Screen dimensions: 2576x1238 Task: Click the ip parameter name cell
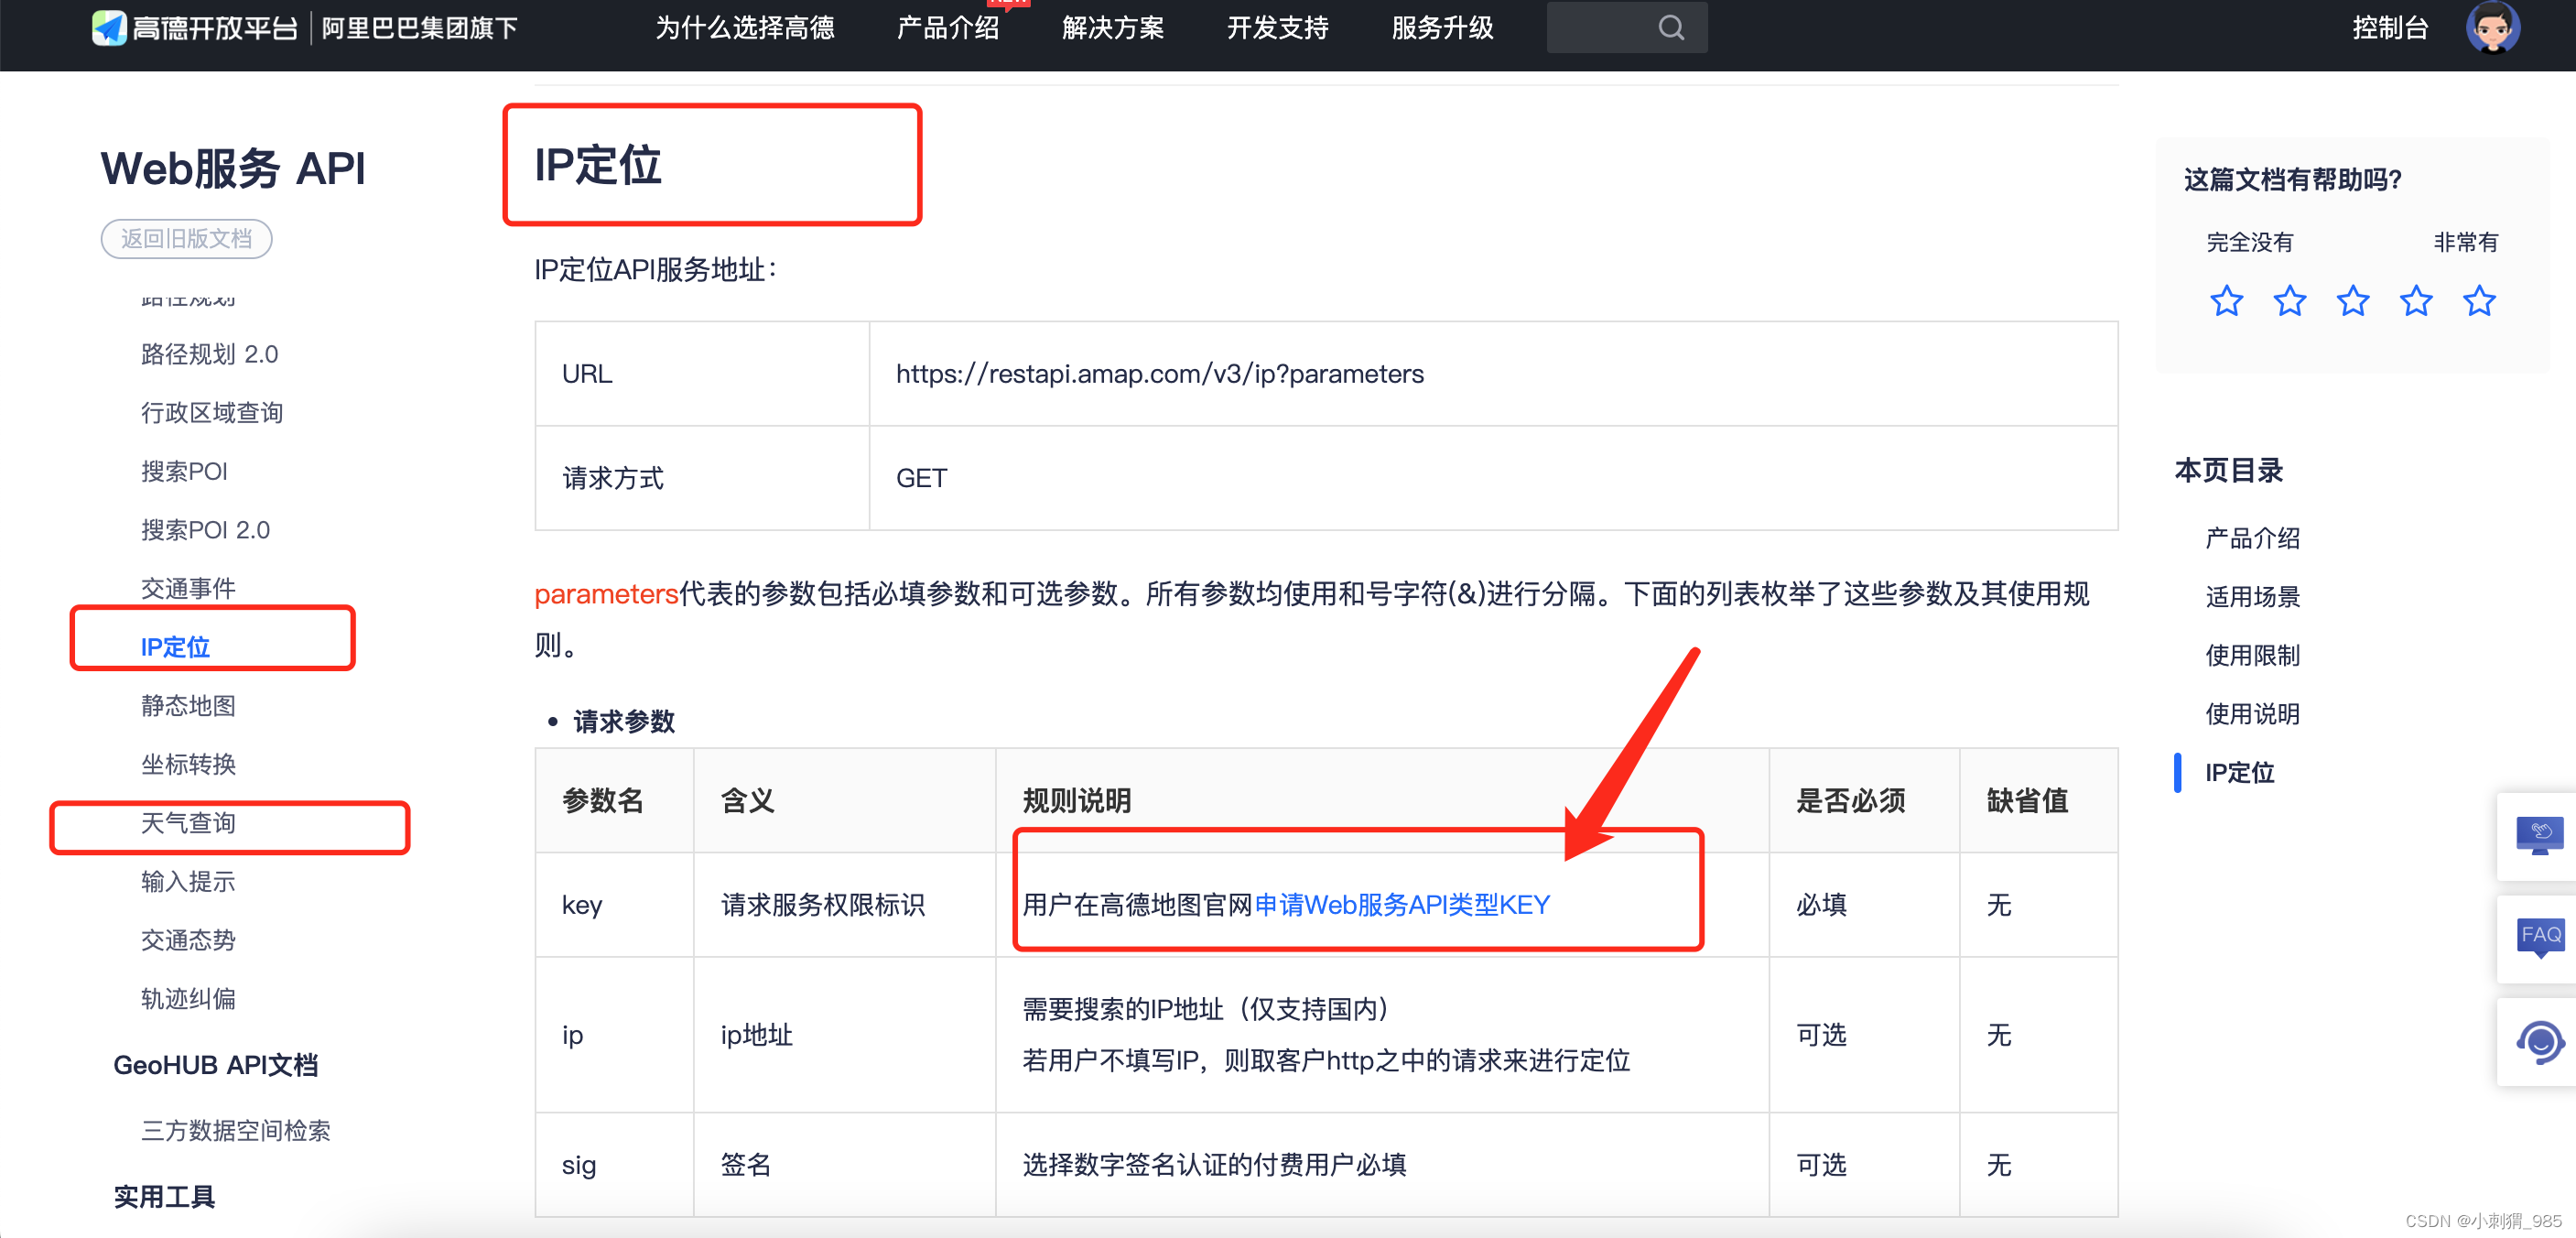(x=614, y=1035)
